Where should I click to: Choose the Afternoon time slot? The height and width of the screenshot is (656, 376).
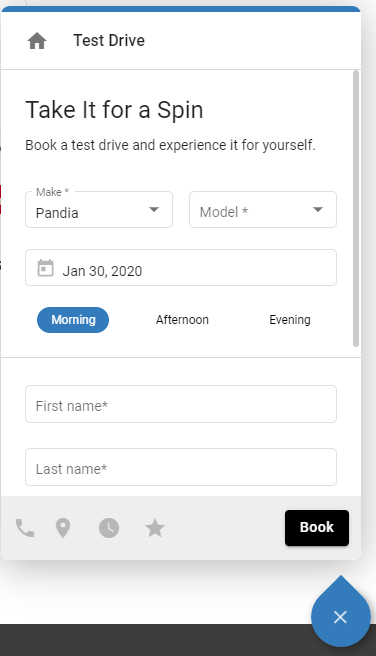click(182, 320)
